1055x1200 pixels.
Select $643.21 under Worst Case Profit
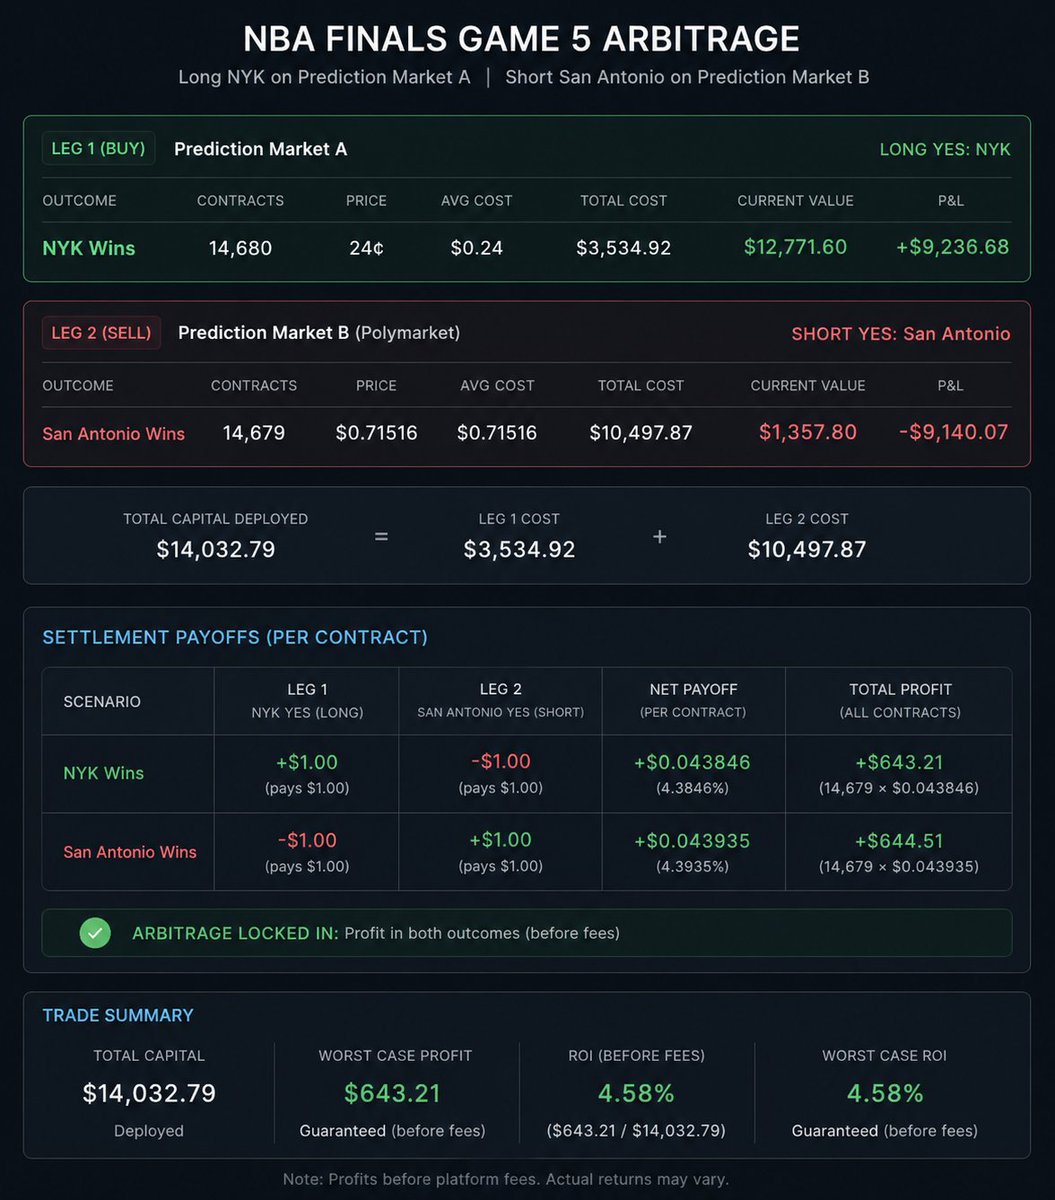pos(392,1093)
